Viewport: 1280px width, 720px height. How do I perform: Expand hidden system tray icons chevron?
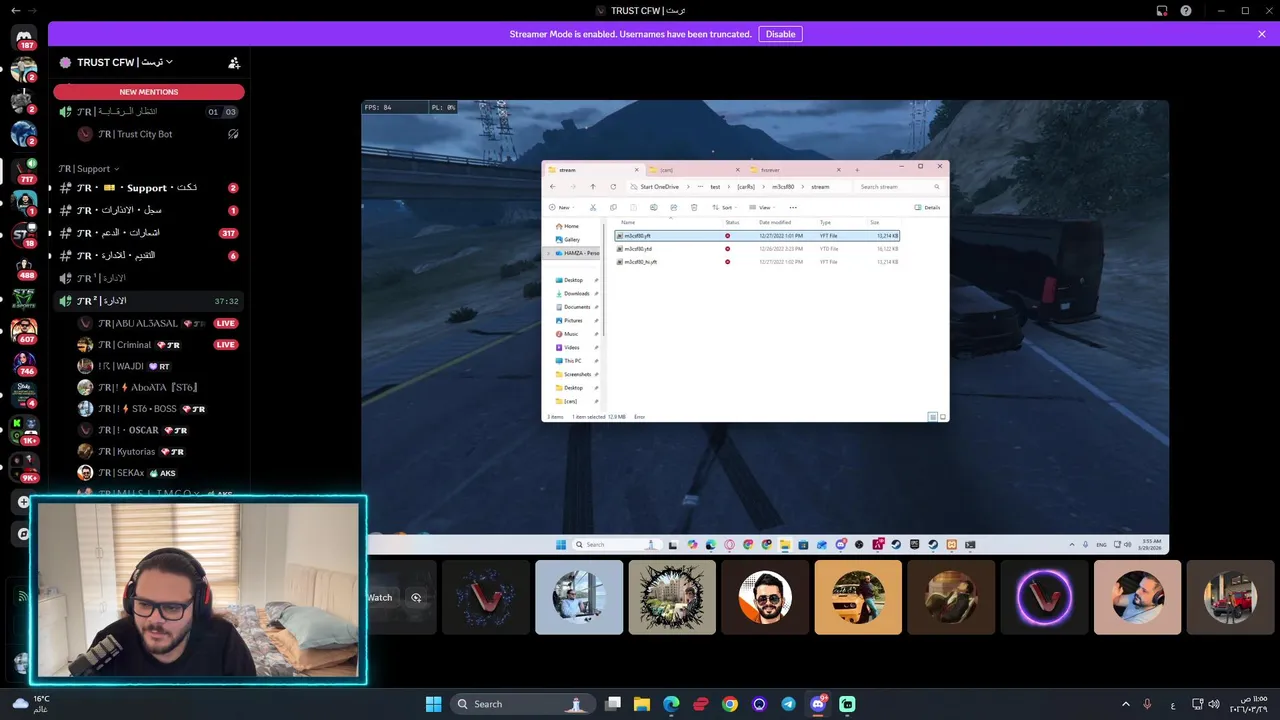1125,704
